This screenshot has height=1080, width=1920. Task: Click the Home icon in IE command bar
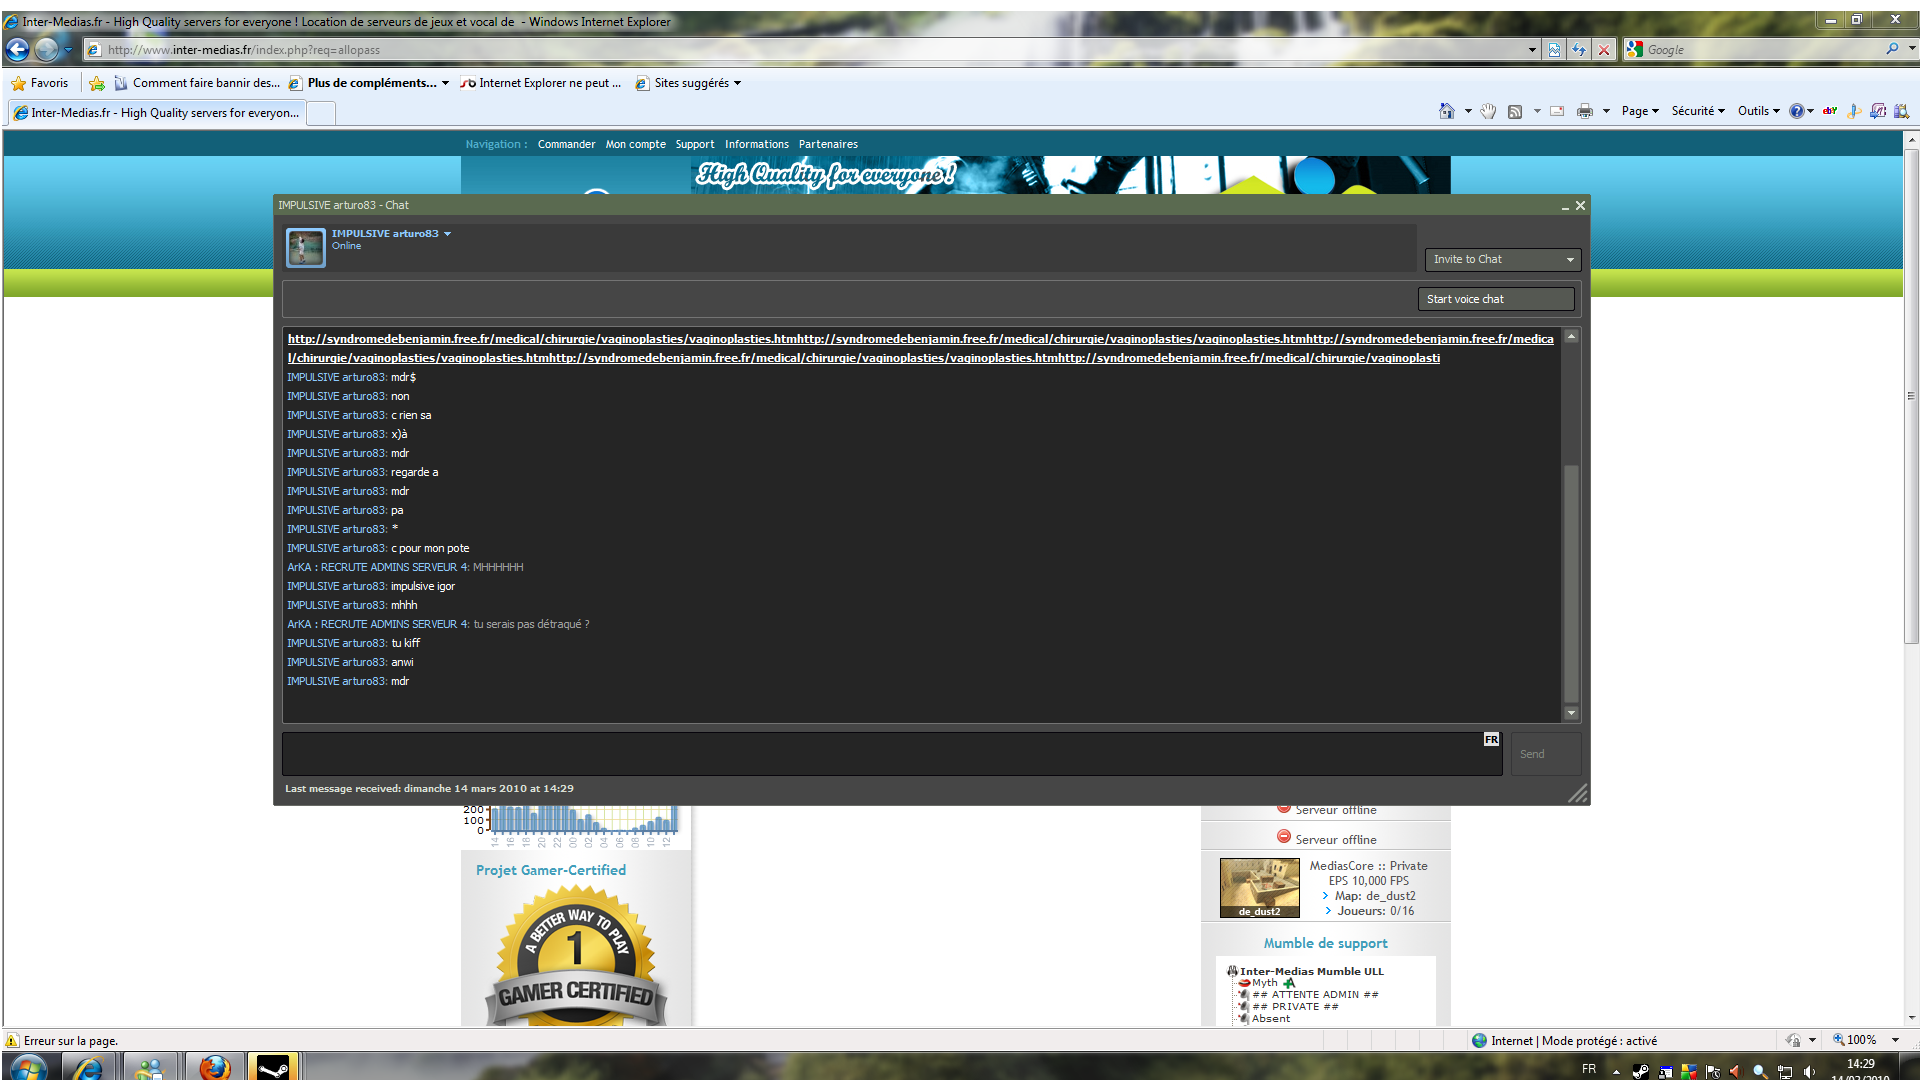(x=1446, y=111)
